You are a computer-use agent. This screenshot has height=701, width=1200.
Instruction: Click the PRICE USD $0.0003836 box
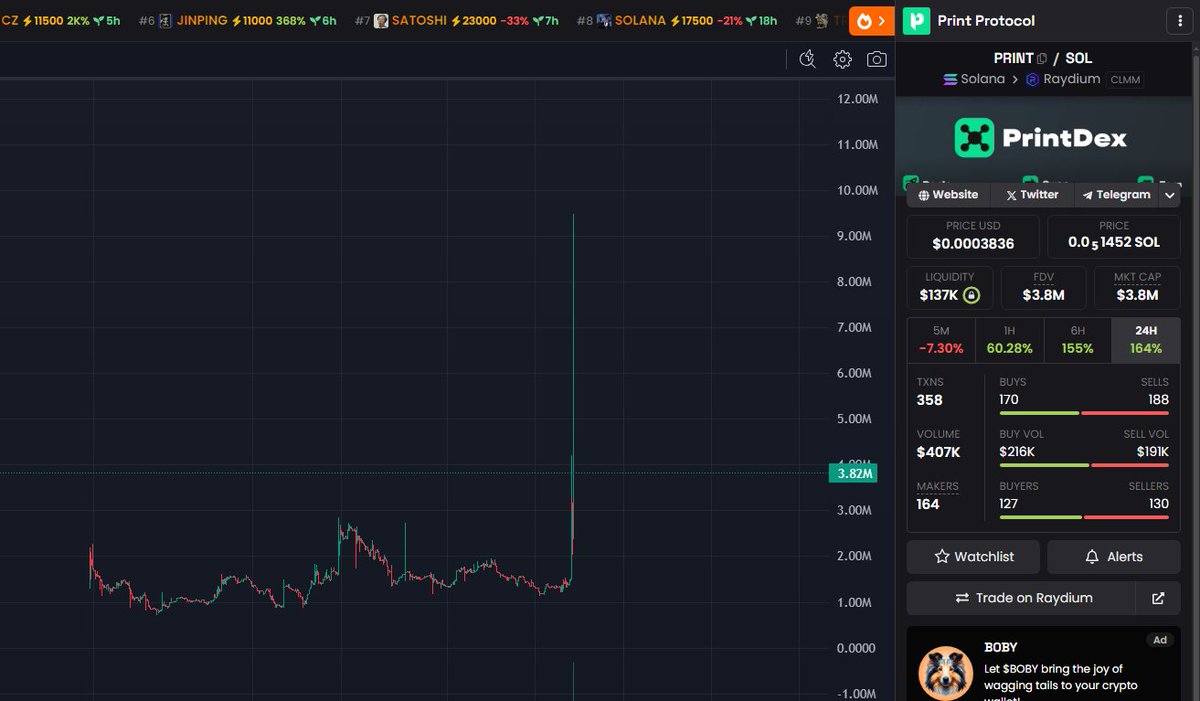[x=973, y=236]
